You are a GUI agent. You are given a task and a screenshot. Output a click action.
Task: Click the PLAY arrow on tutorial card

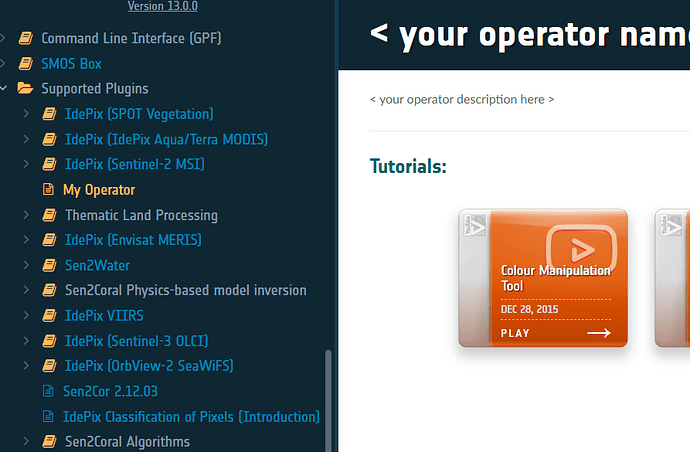pos(599,333)
